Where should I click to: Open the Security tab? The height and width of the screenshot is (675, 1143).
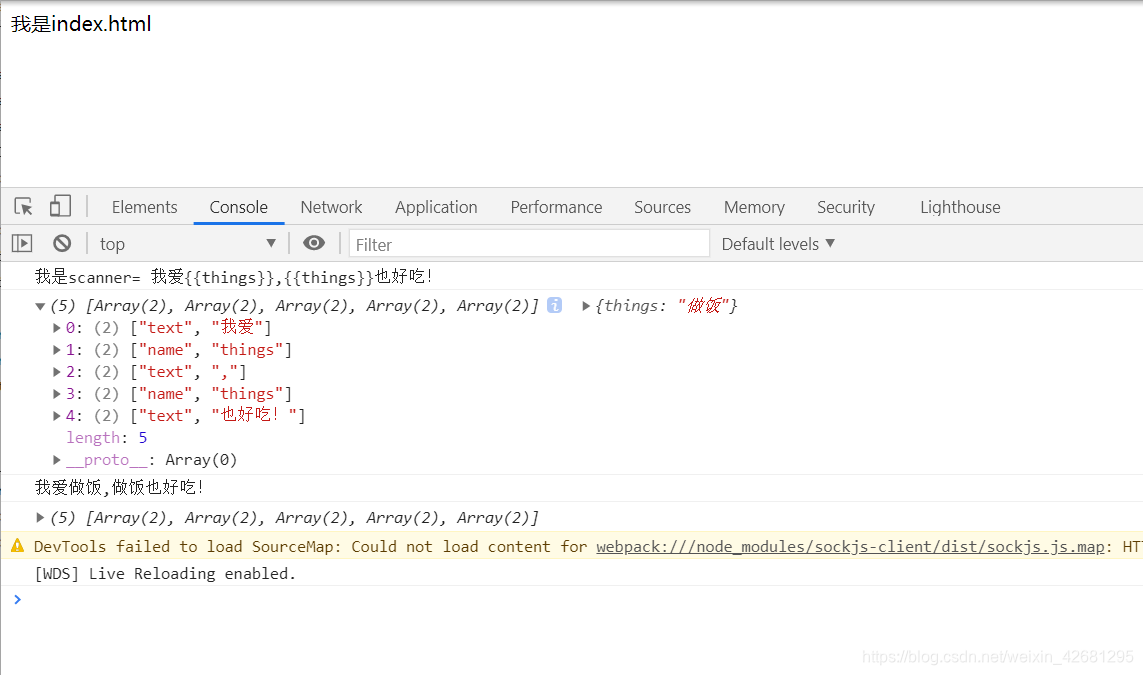(846, 207)
